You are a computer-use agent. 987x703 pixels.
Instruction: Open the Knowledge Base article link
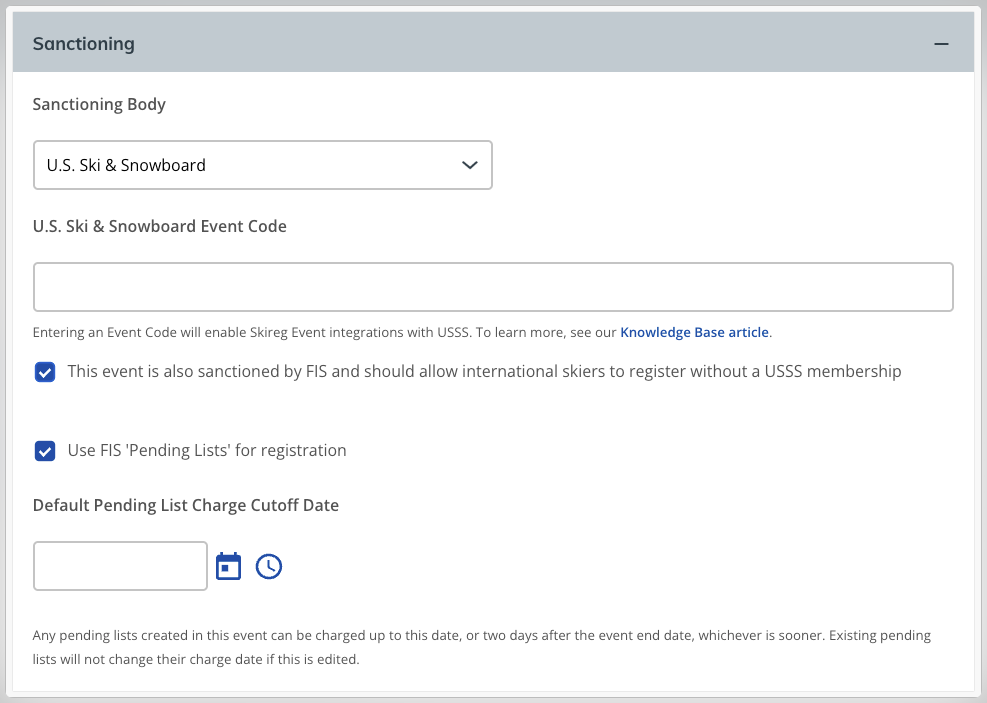tap(694, 332)
